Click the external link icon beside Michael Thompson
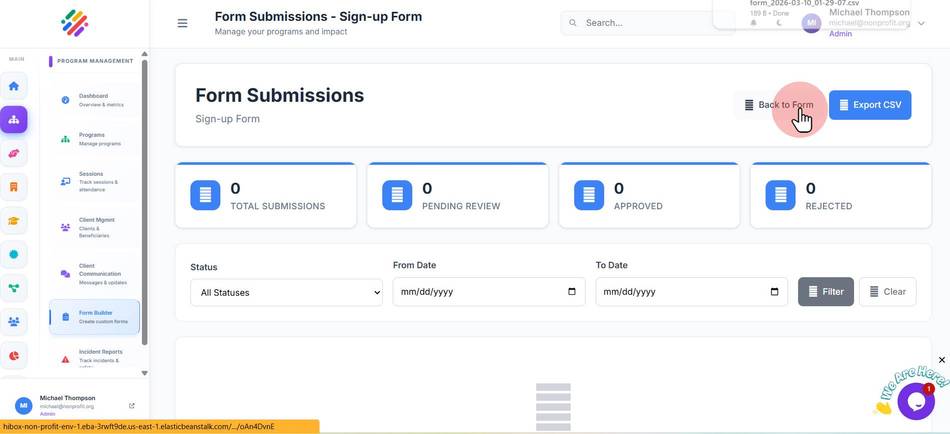This screenshot has height=434, width=950. pos(132,406)
